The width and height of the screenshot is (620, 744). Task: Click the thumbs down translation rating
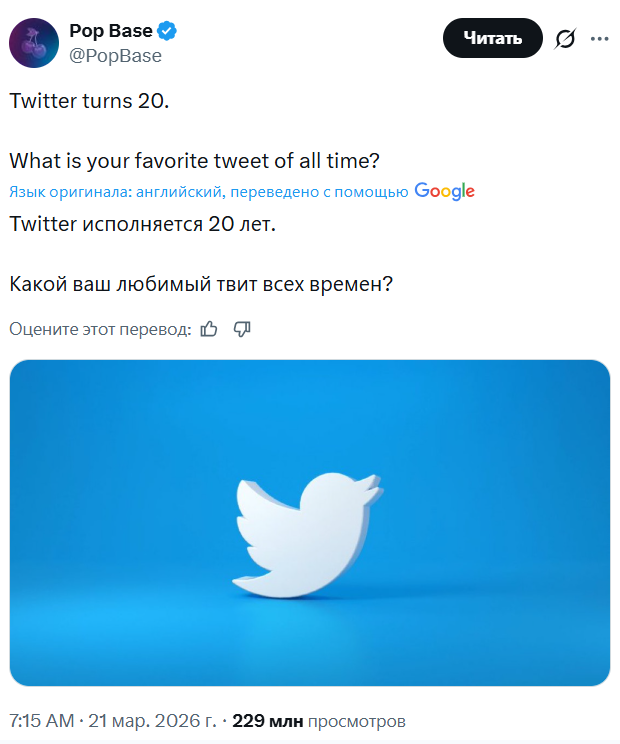click(241, 329)
